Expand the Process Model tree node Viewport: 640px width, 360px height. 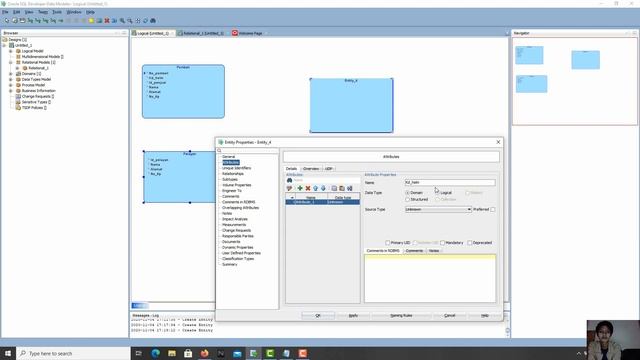[11, 85]
